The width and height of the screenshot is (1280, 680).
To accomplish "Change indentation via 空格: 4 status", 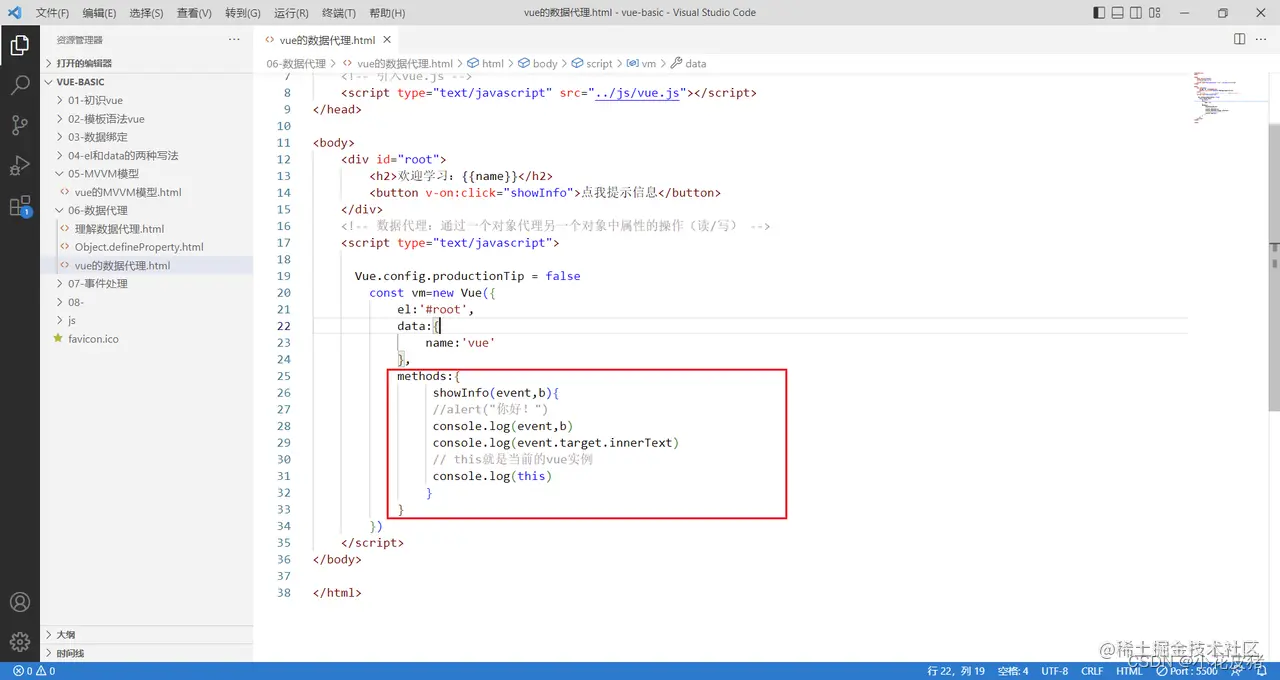I will pos(1013,671).
